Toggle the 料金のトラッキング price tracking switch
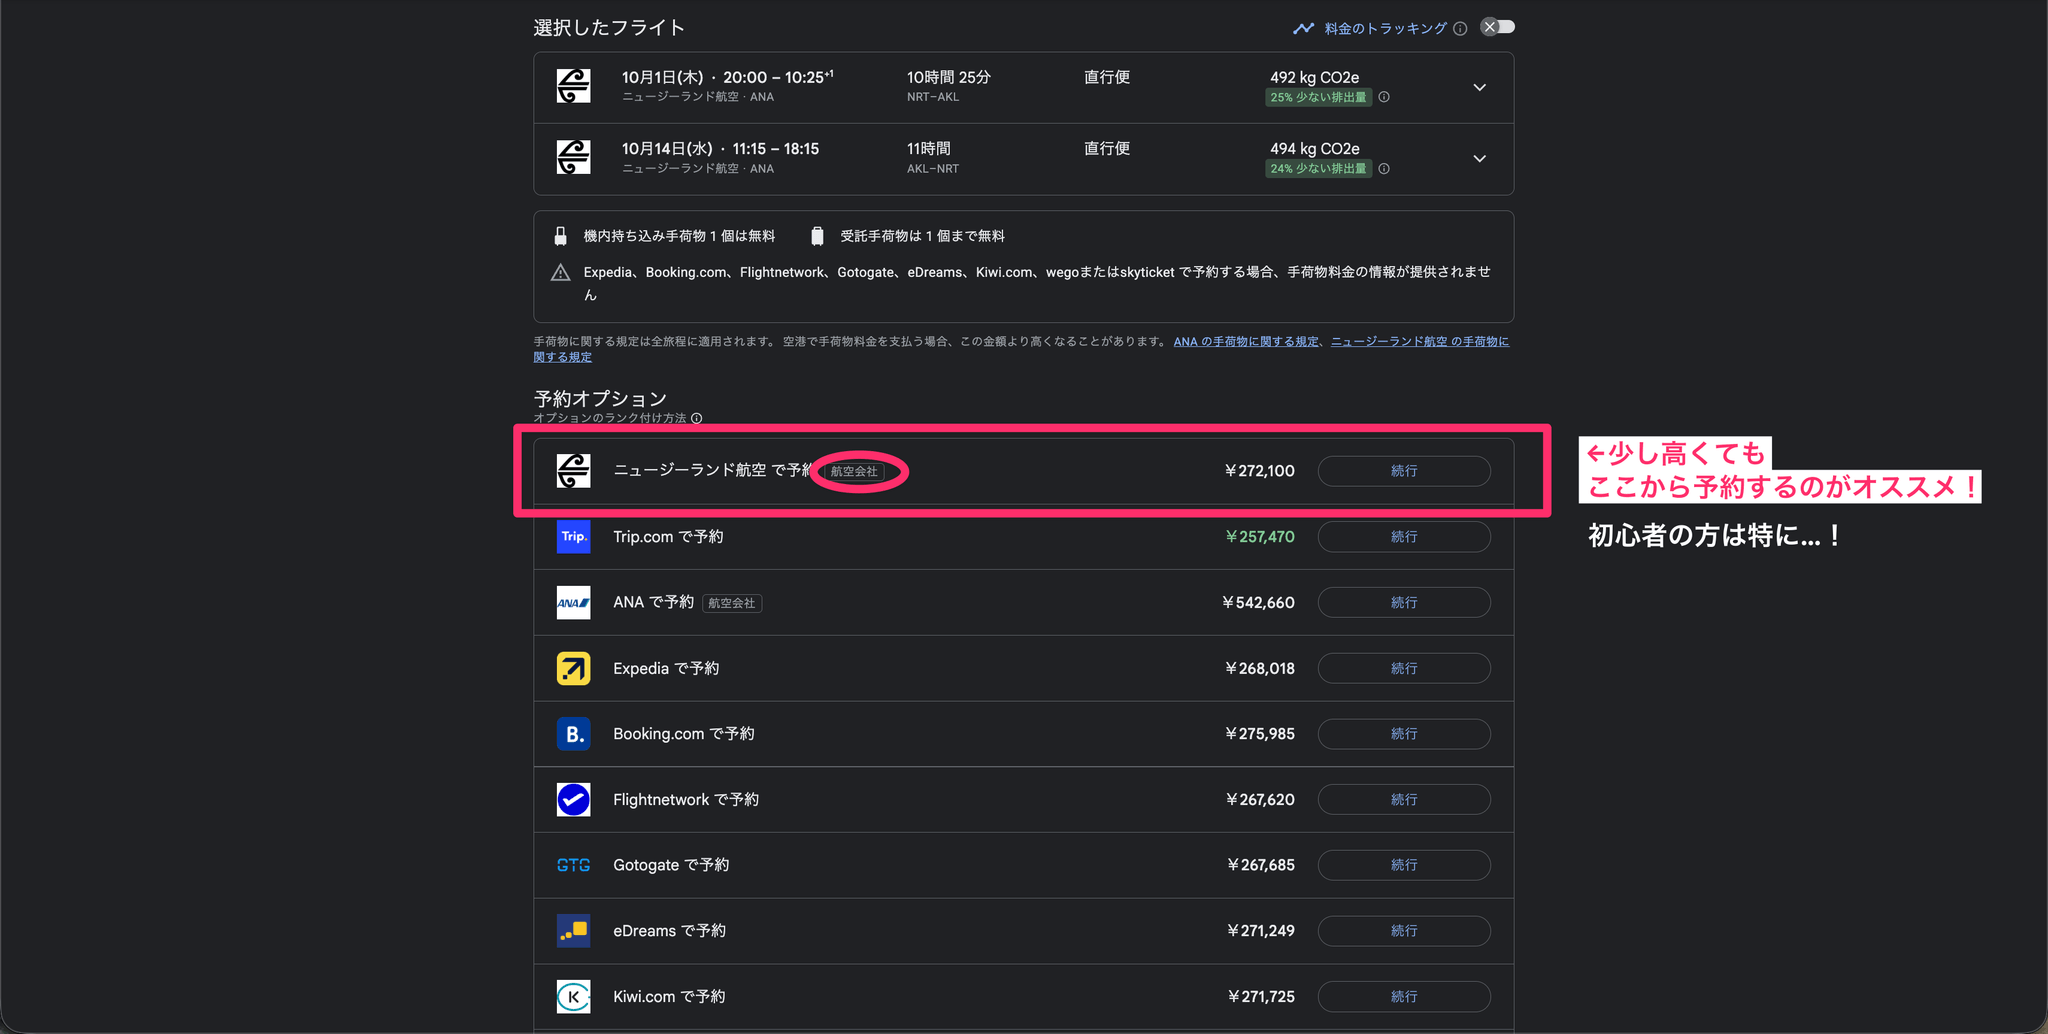The width and height of the screenshot is (2048, 1034). pos(1497,27)
